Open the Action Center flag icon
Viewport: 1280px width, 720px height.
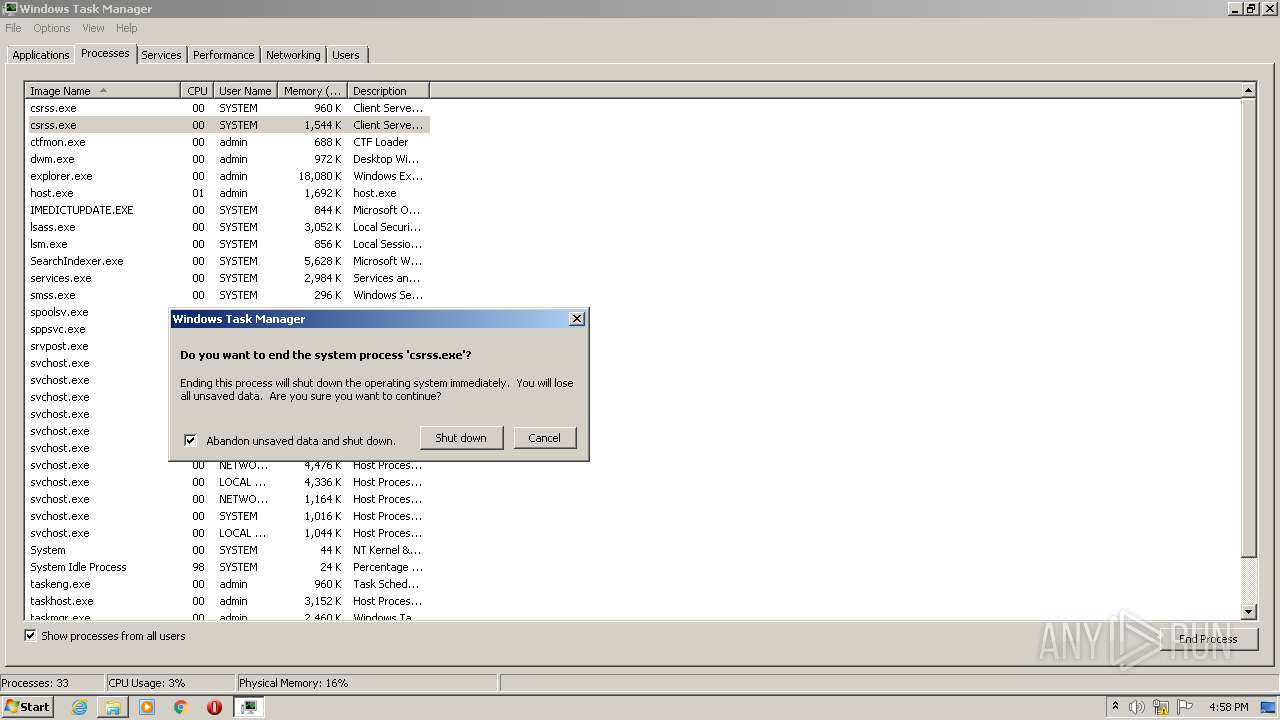pyautogui.click(x=1186, y=707)
